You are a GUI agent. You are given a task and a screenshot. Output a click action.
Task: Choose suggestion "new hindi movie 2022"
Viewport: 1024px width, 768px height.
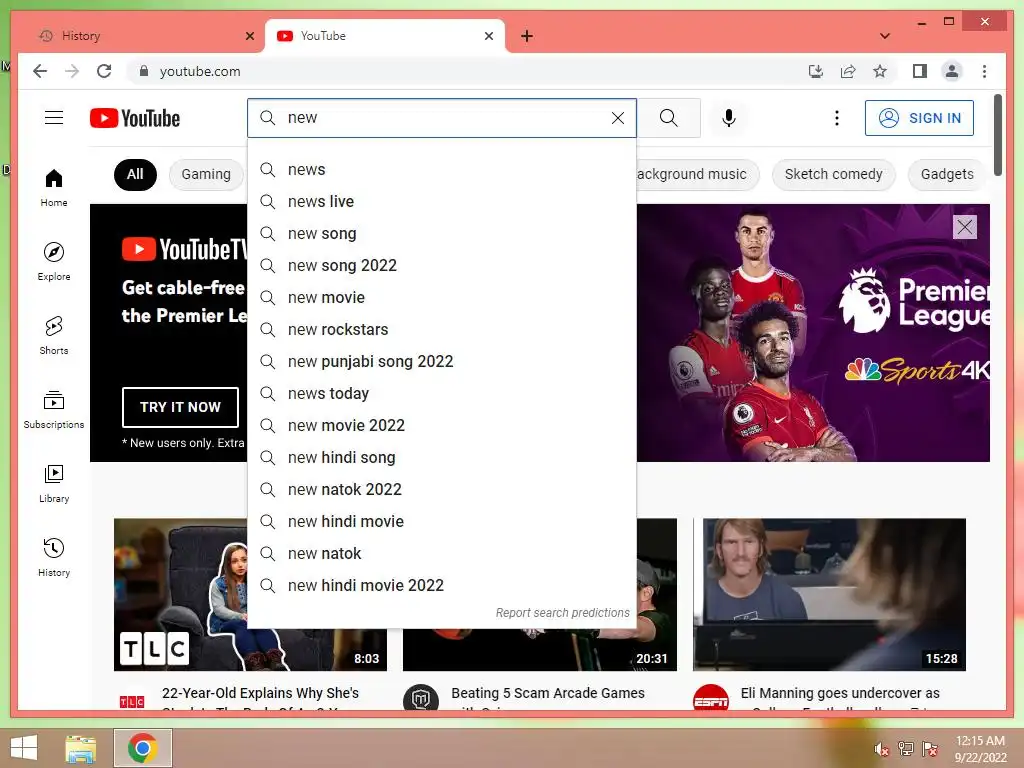pos(442,586)
